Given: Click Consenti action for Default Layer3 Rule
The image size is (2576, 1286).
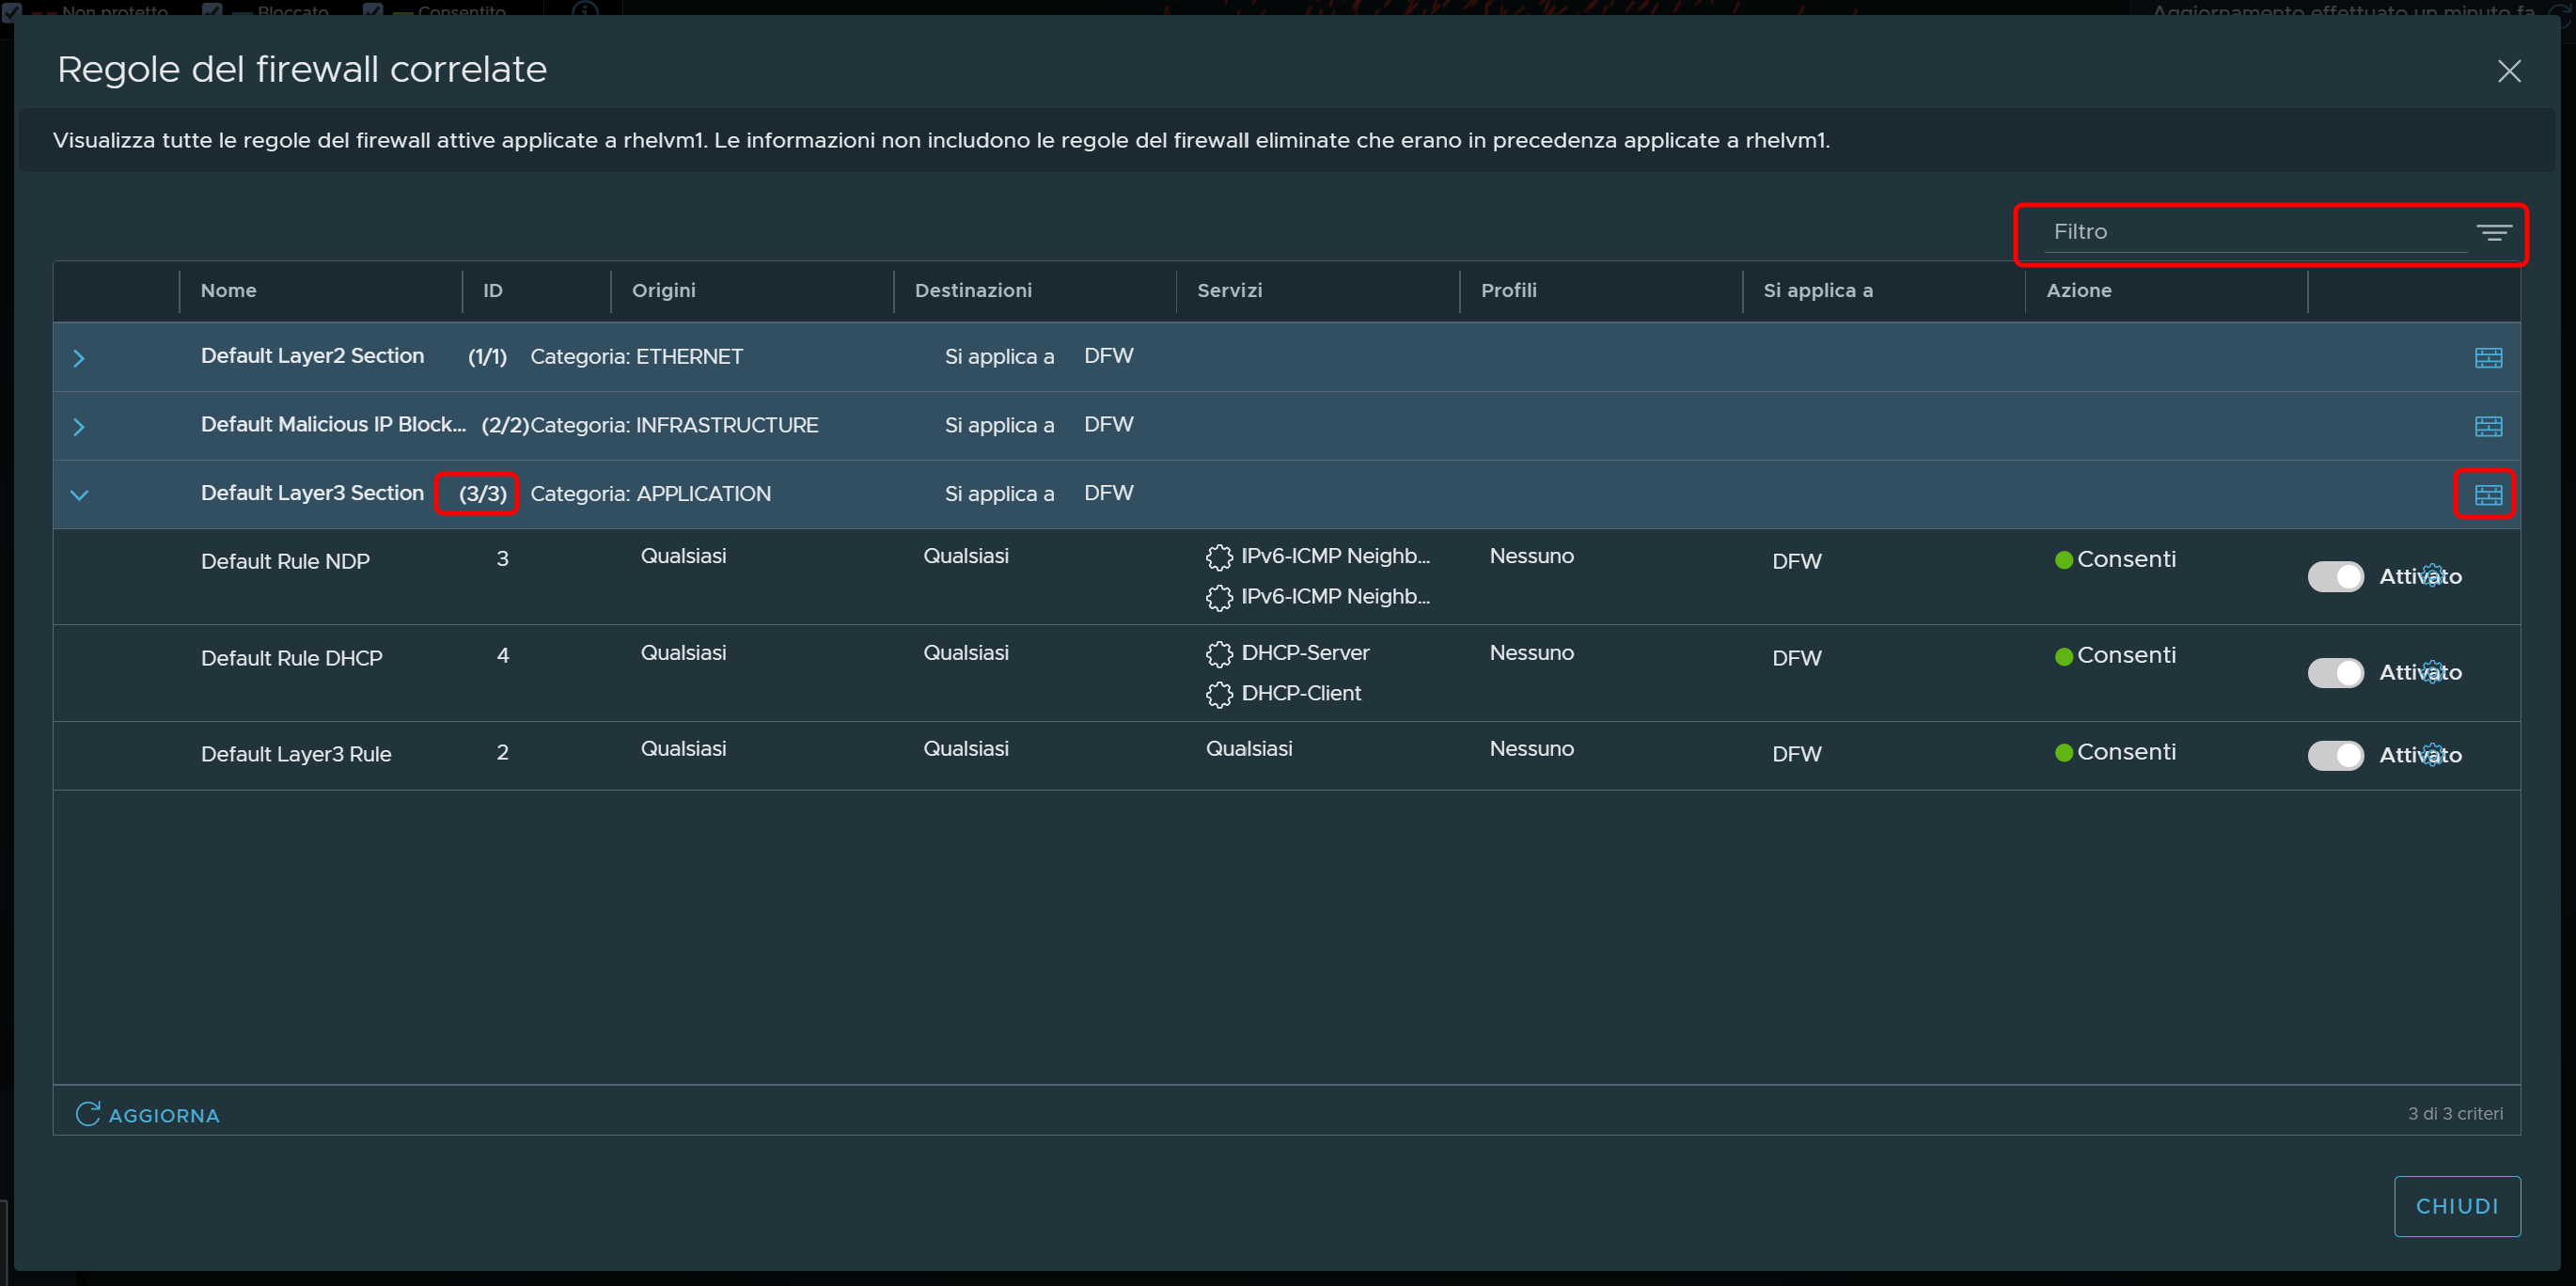Looking at the screenshot, I should (2126, 752).
